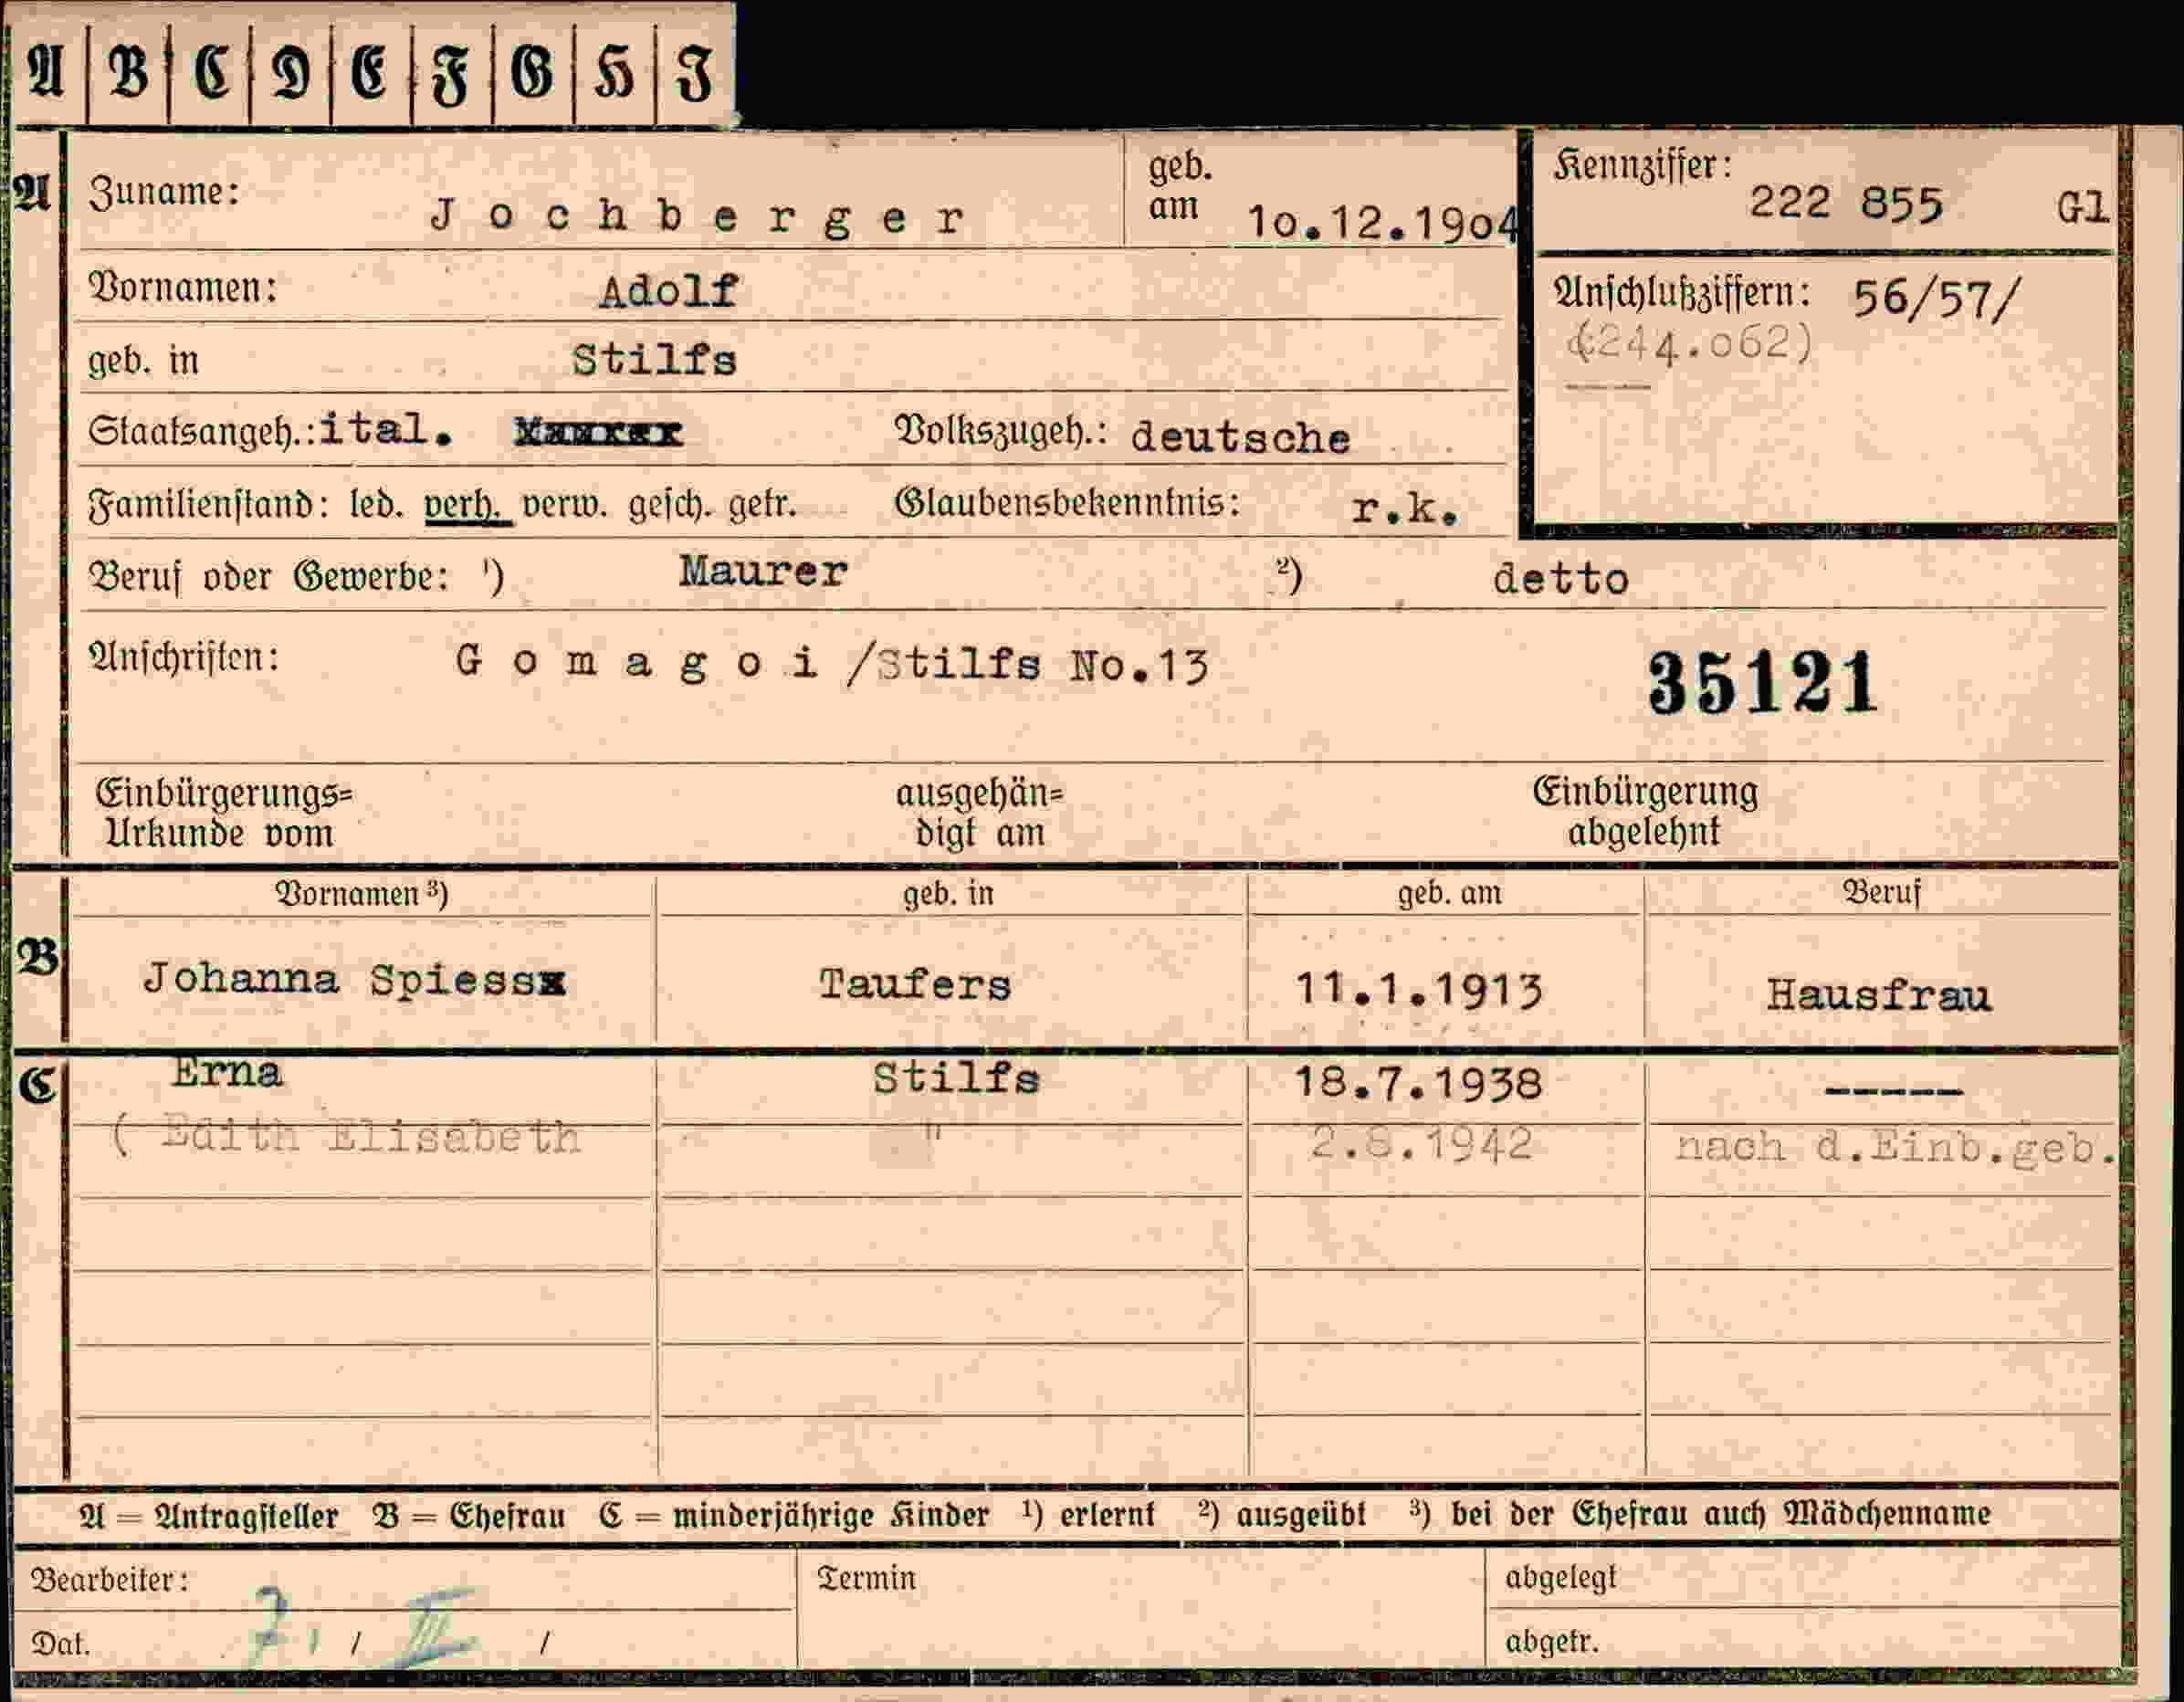Click the Vornamen column header in section B

(x=361, y=893)
